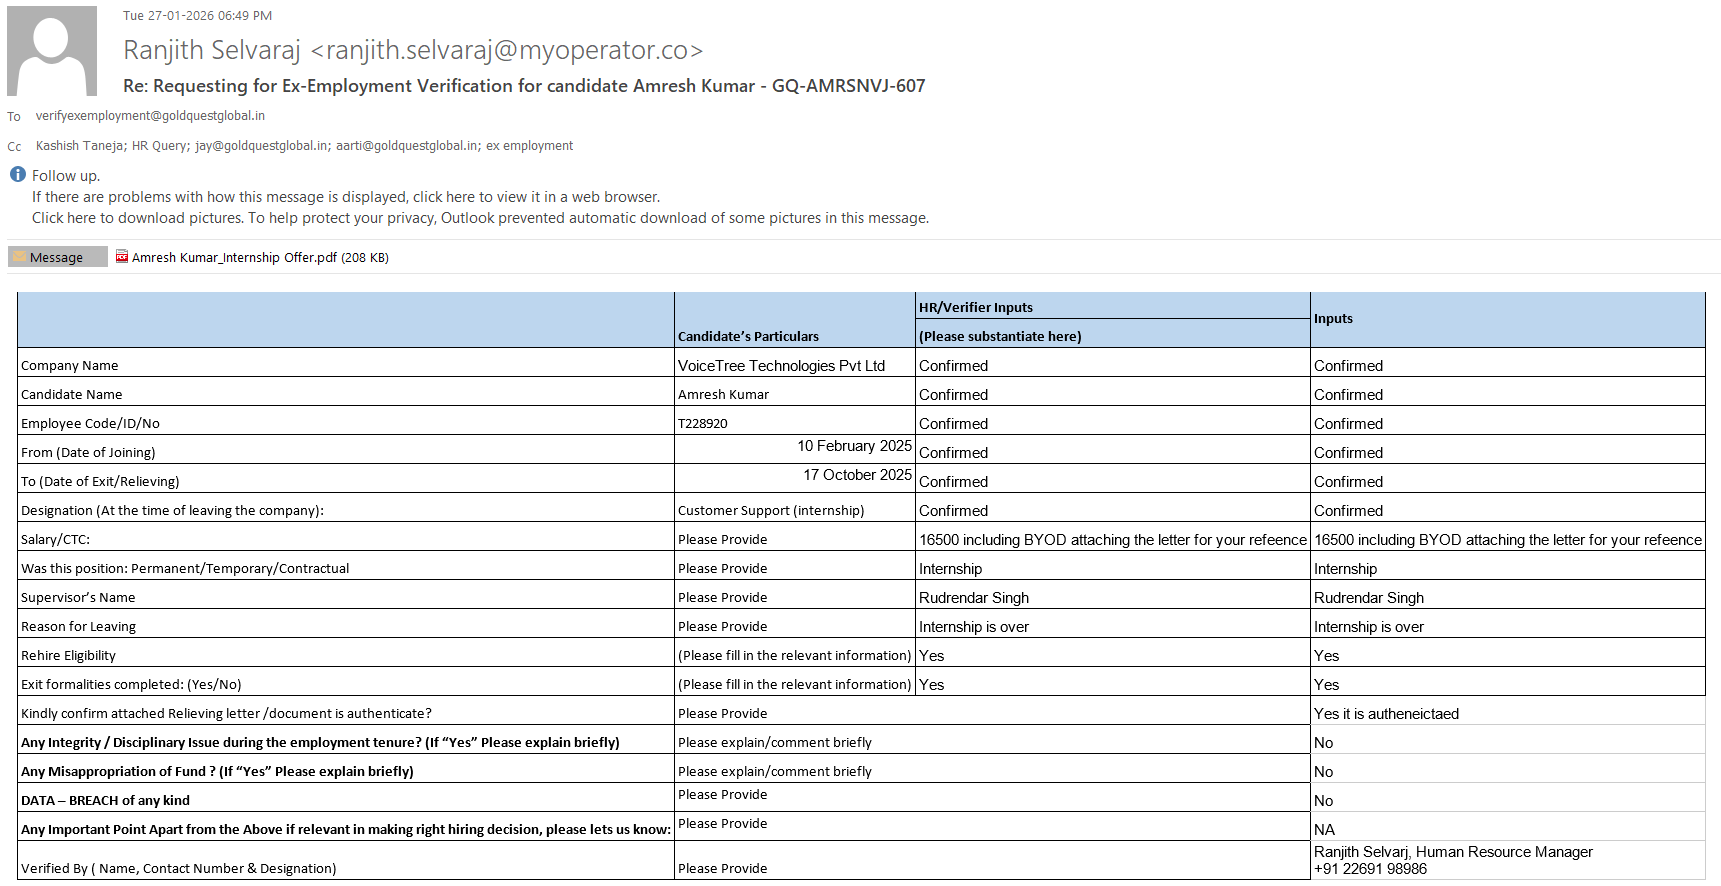Viewport: 1721px width, 886px height.
Task: Select Cc recipient aarti@goldquestglobal.in
Action: coord(407,146)
